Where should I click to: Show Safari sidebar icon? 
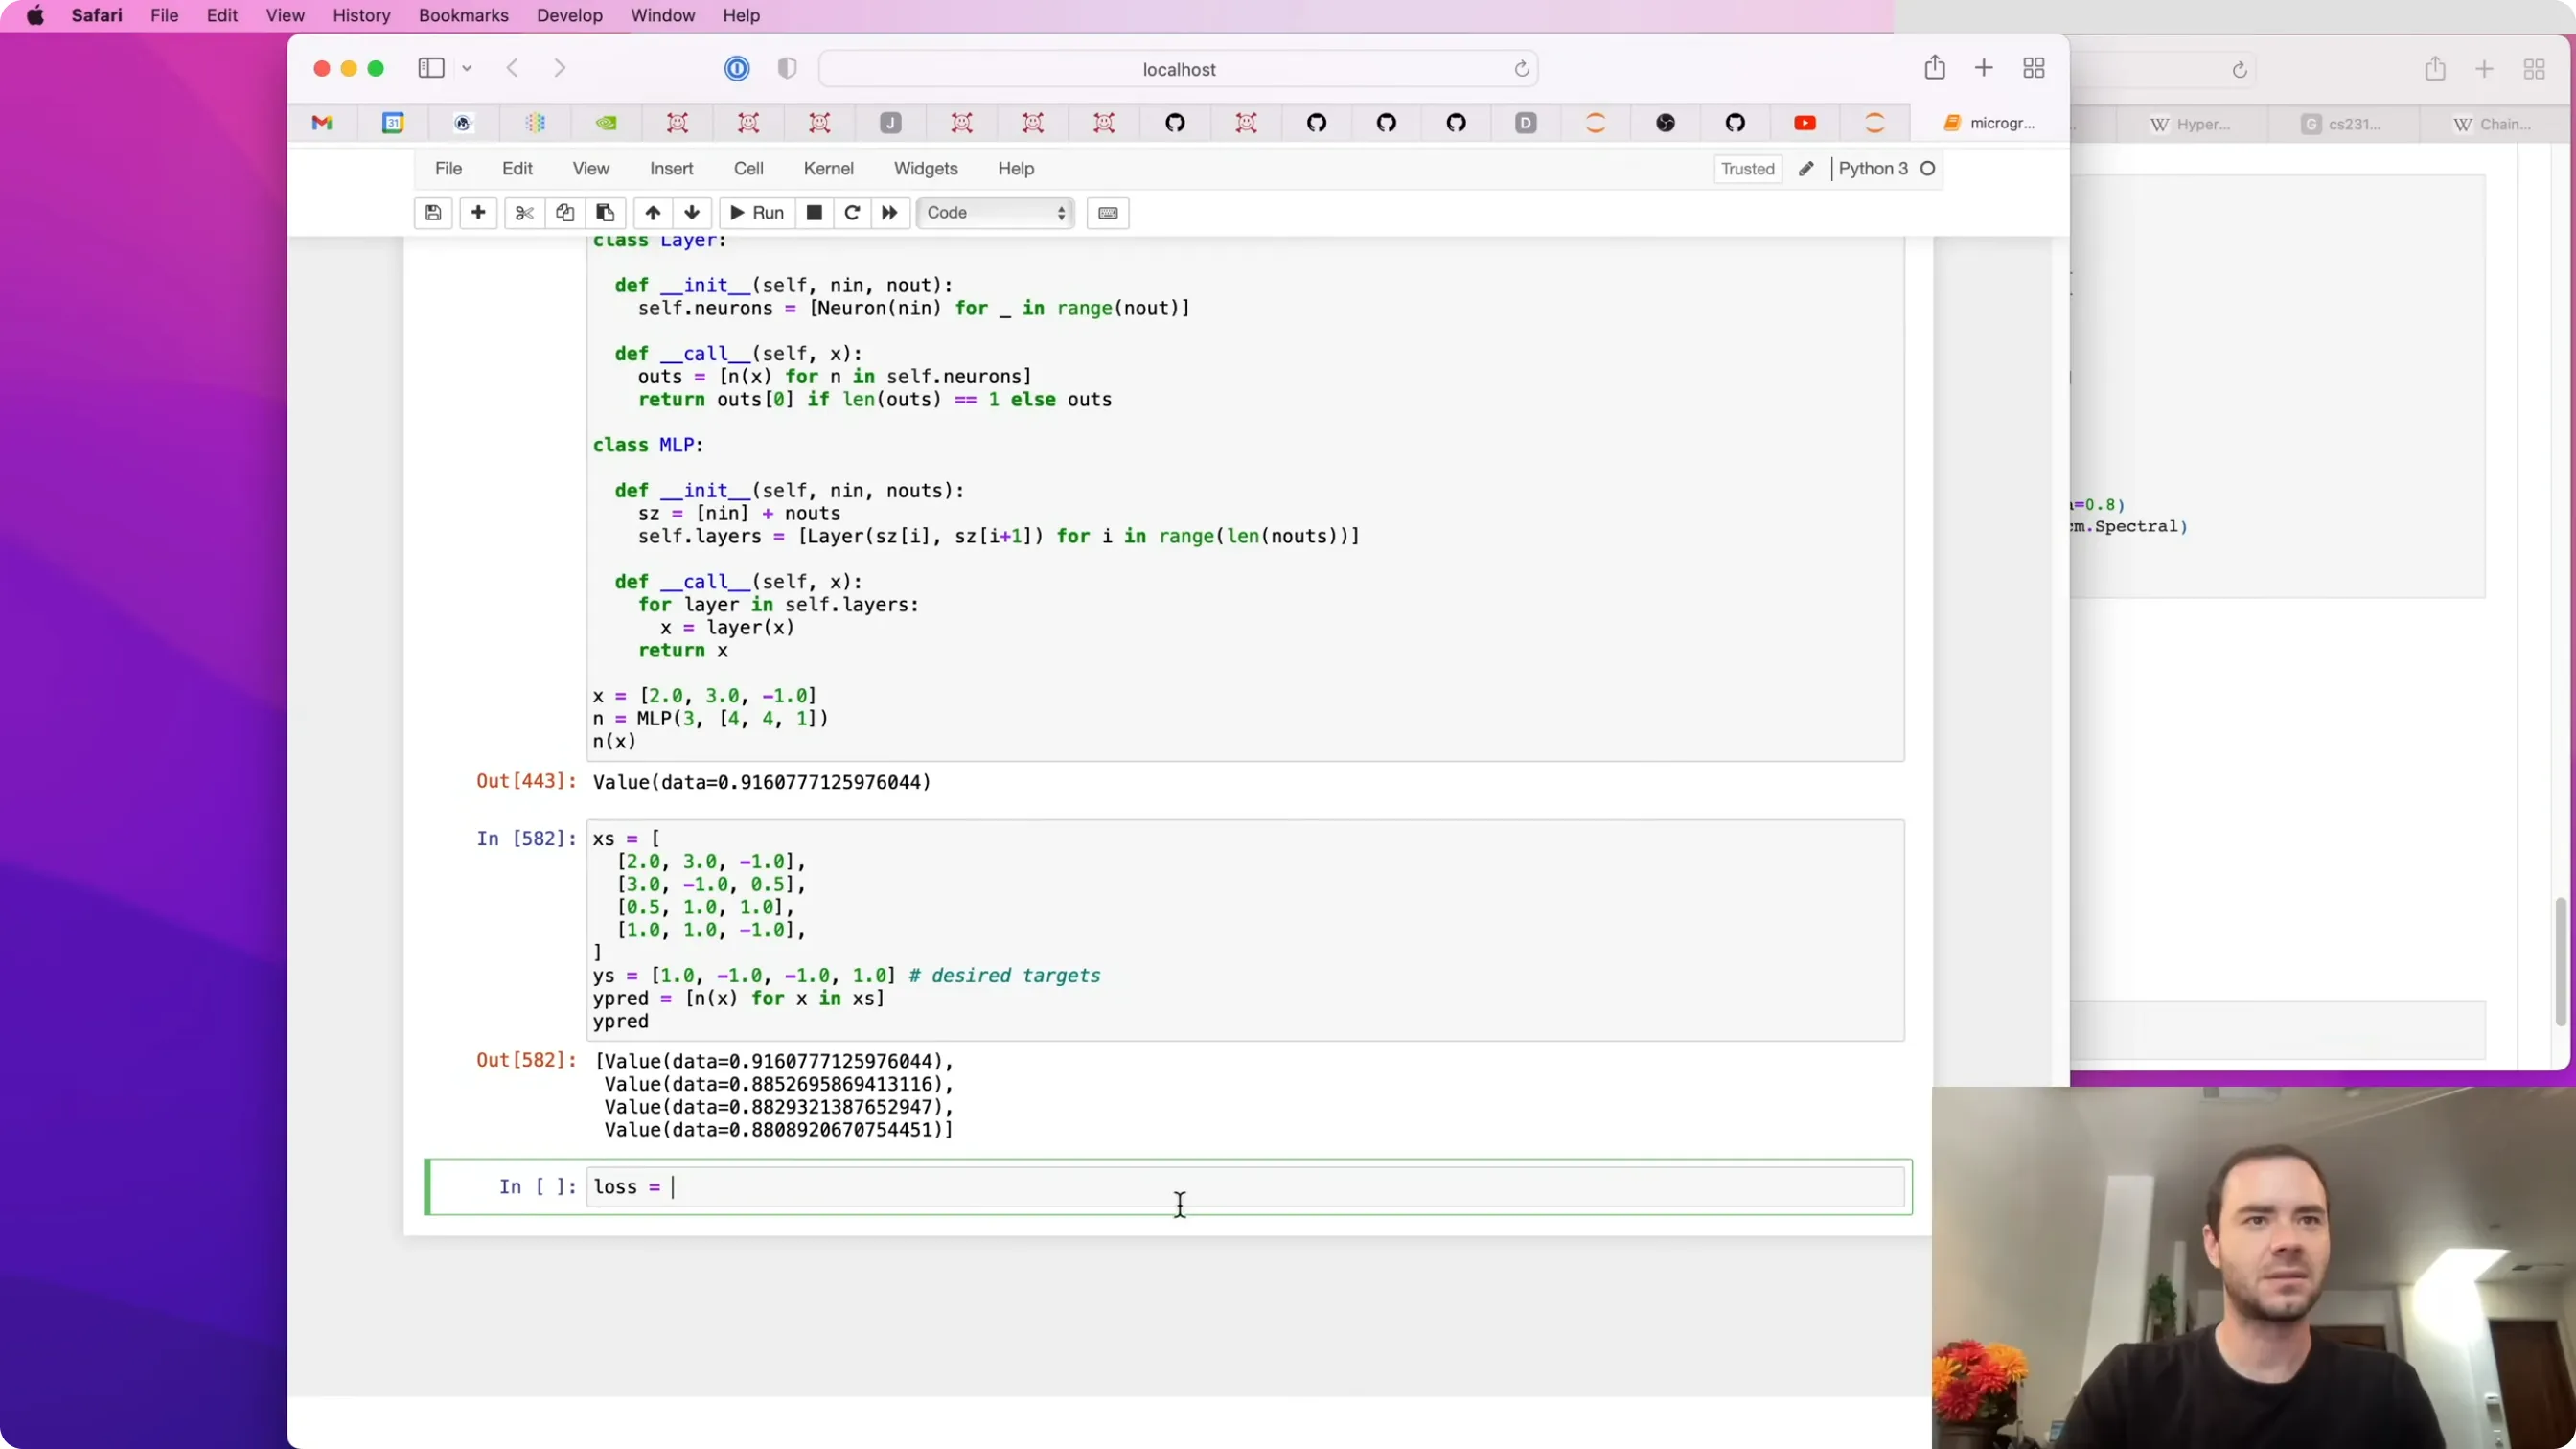(x=431, y=68)
